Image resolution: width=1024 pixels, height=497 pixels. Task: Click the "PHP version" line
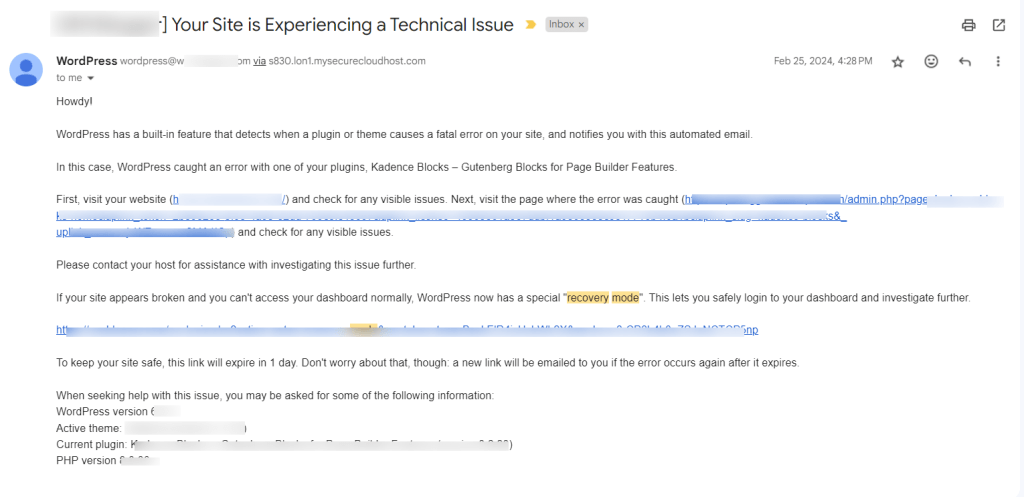click(x=108, y=460)
